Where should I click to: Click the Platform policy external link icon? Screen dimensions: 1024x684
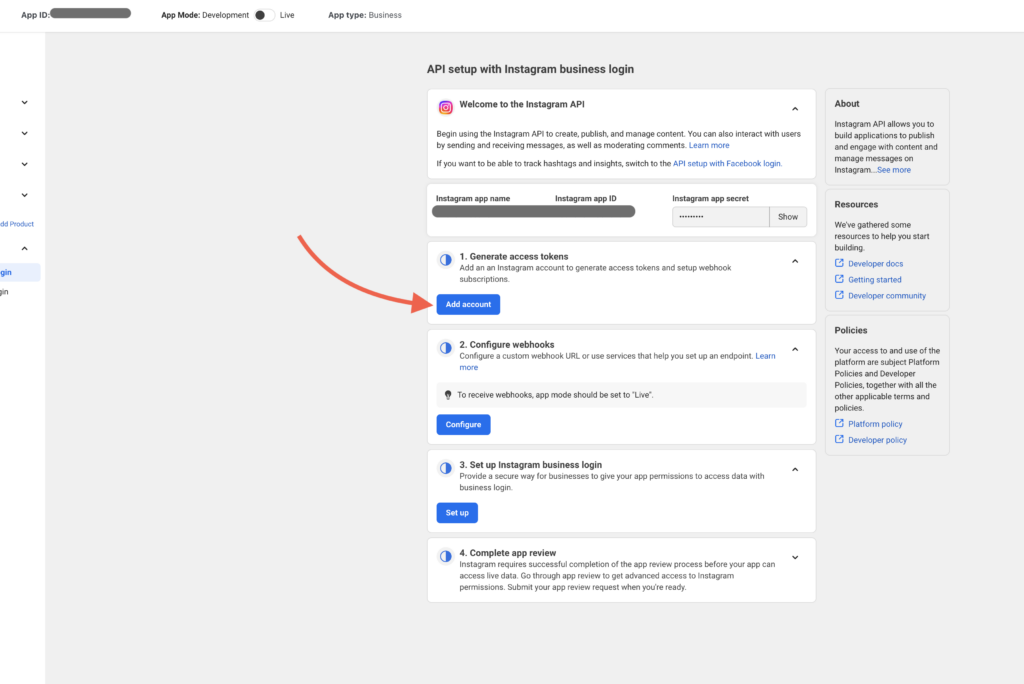pyautogui.click(x=839, y=424)
